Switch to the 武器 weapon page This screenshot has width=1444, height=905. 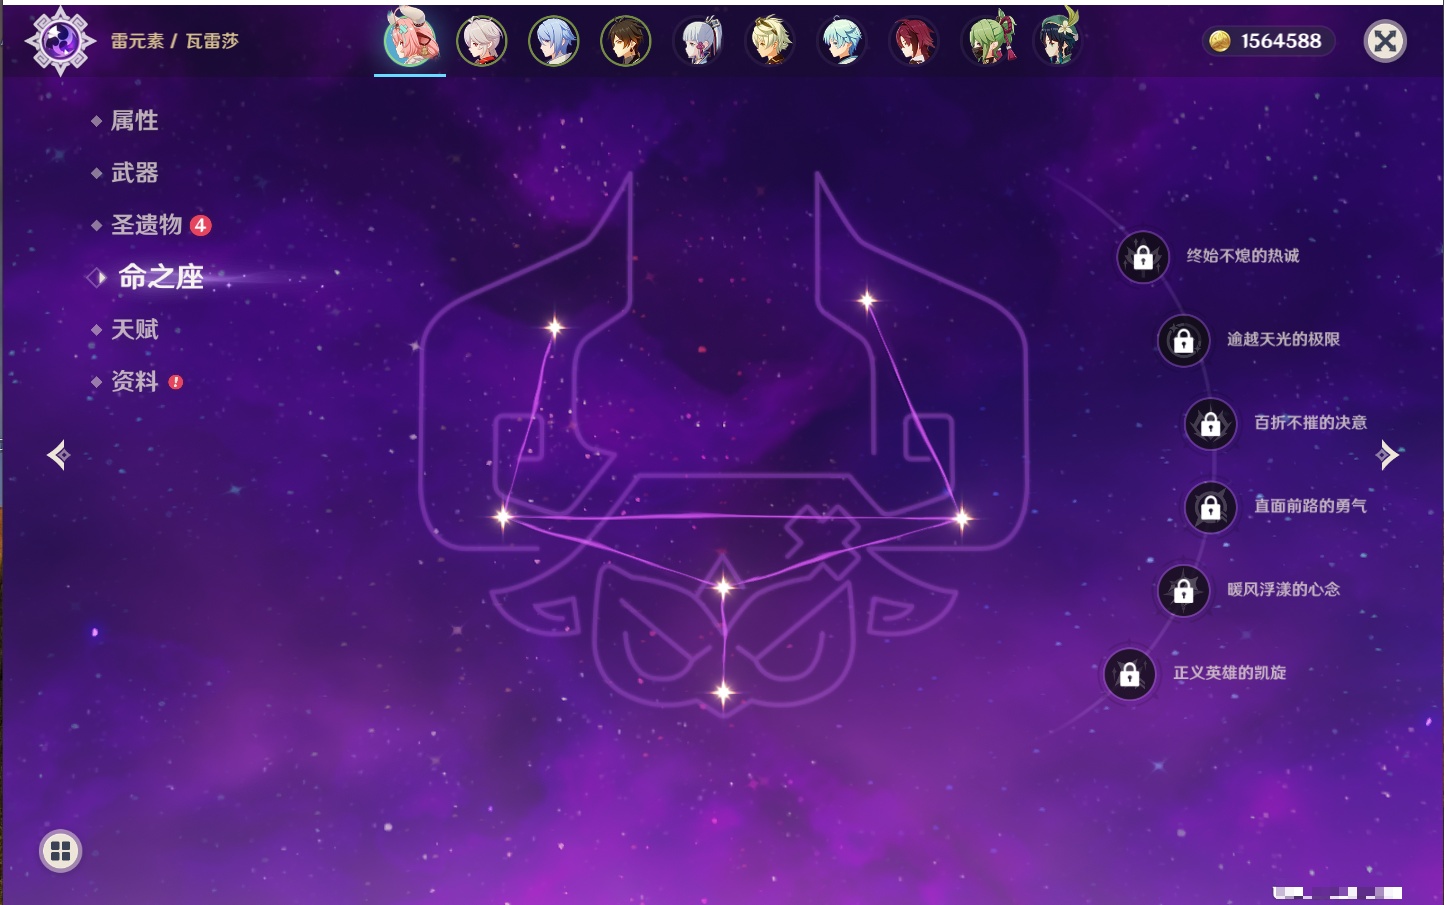135,173
